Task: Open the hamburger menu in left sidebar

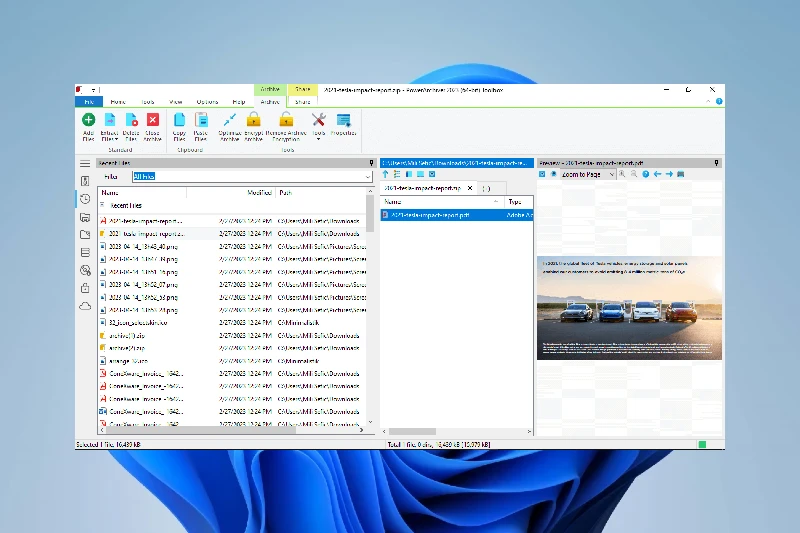Action: click(x=85, y=164)
